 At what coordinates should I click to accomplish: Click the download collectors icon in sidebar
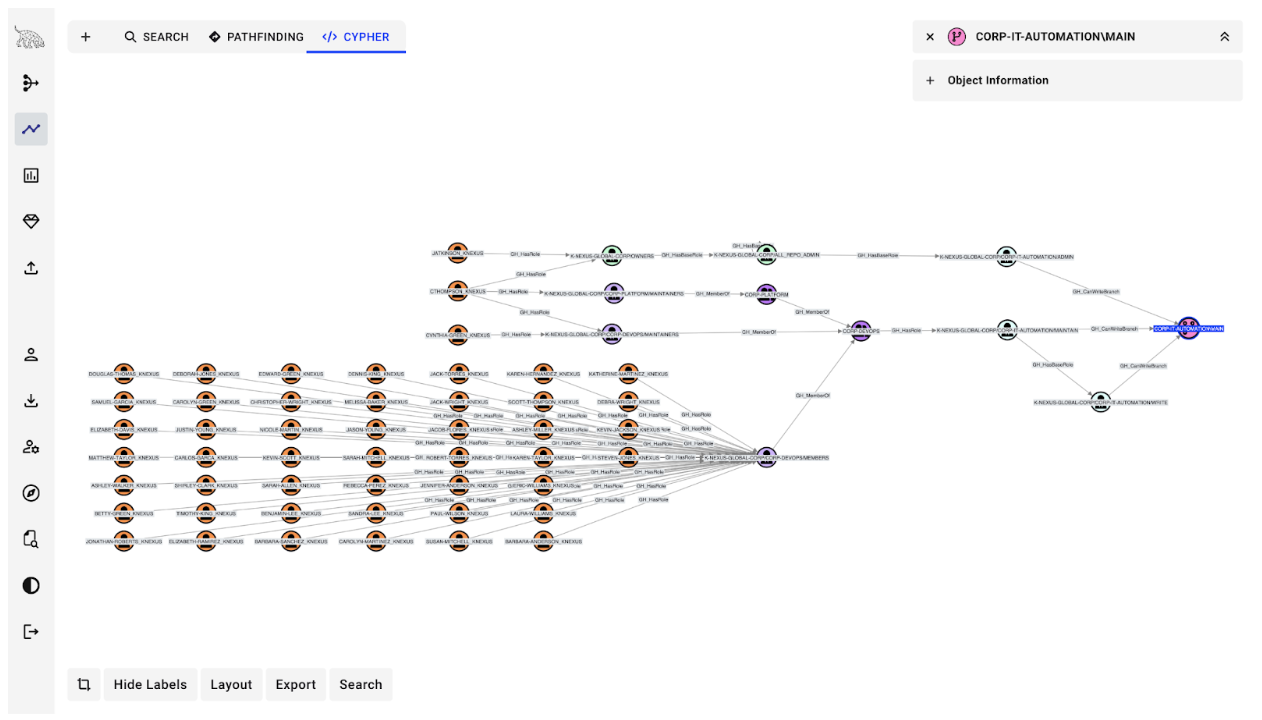[x=31, y=401]
